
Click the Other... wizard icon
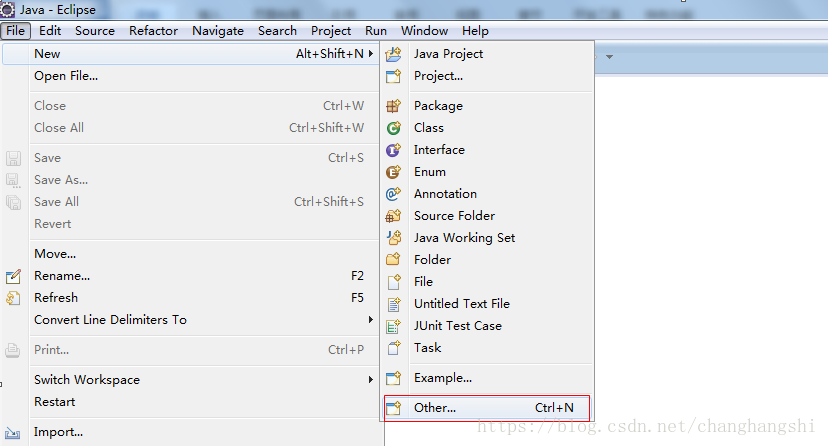coord(393,408)
